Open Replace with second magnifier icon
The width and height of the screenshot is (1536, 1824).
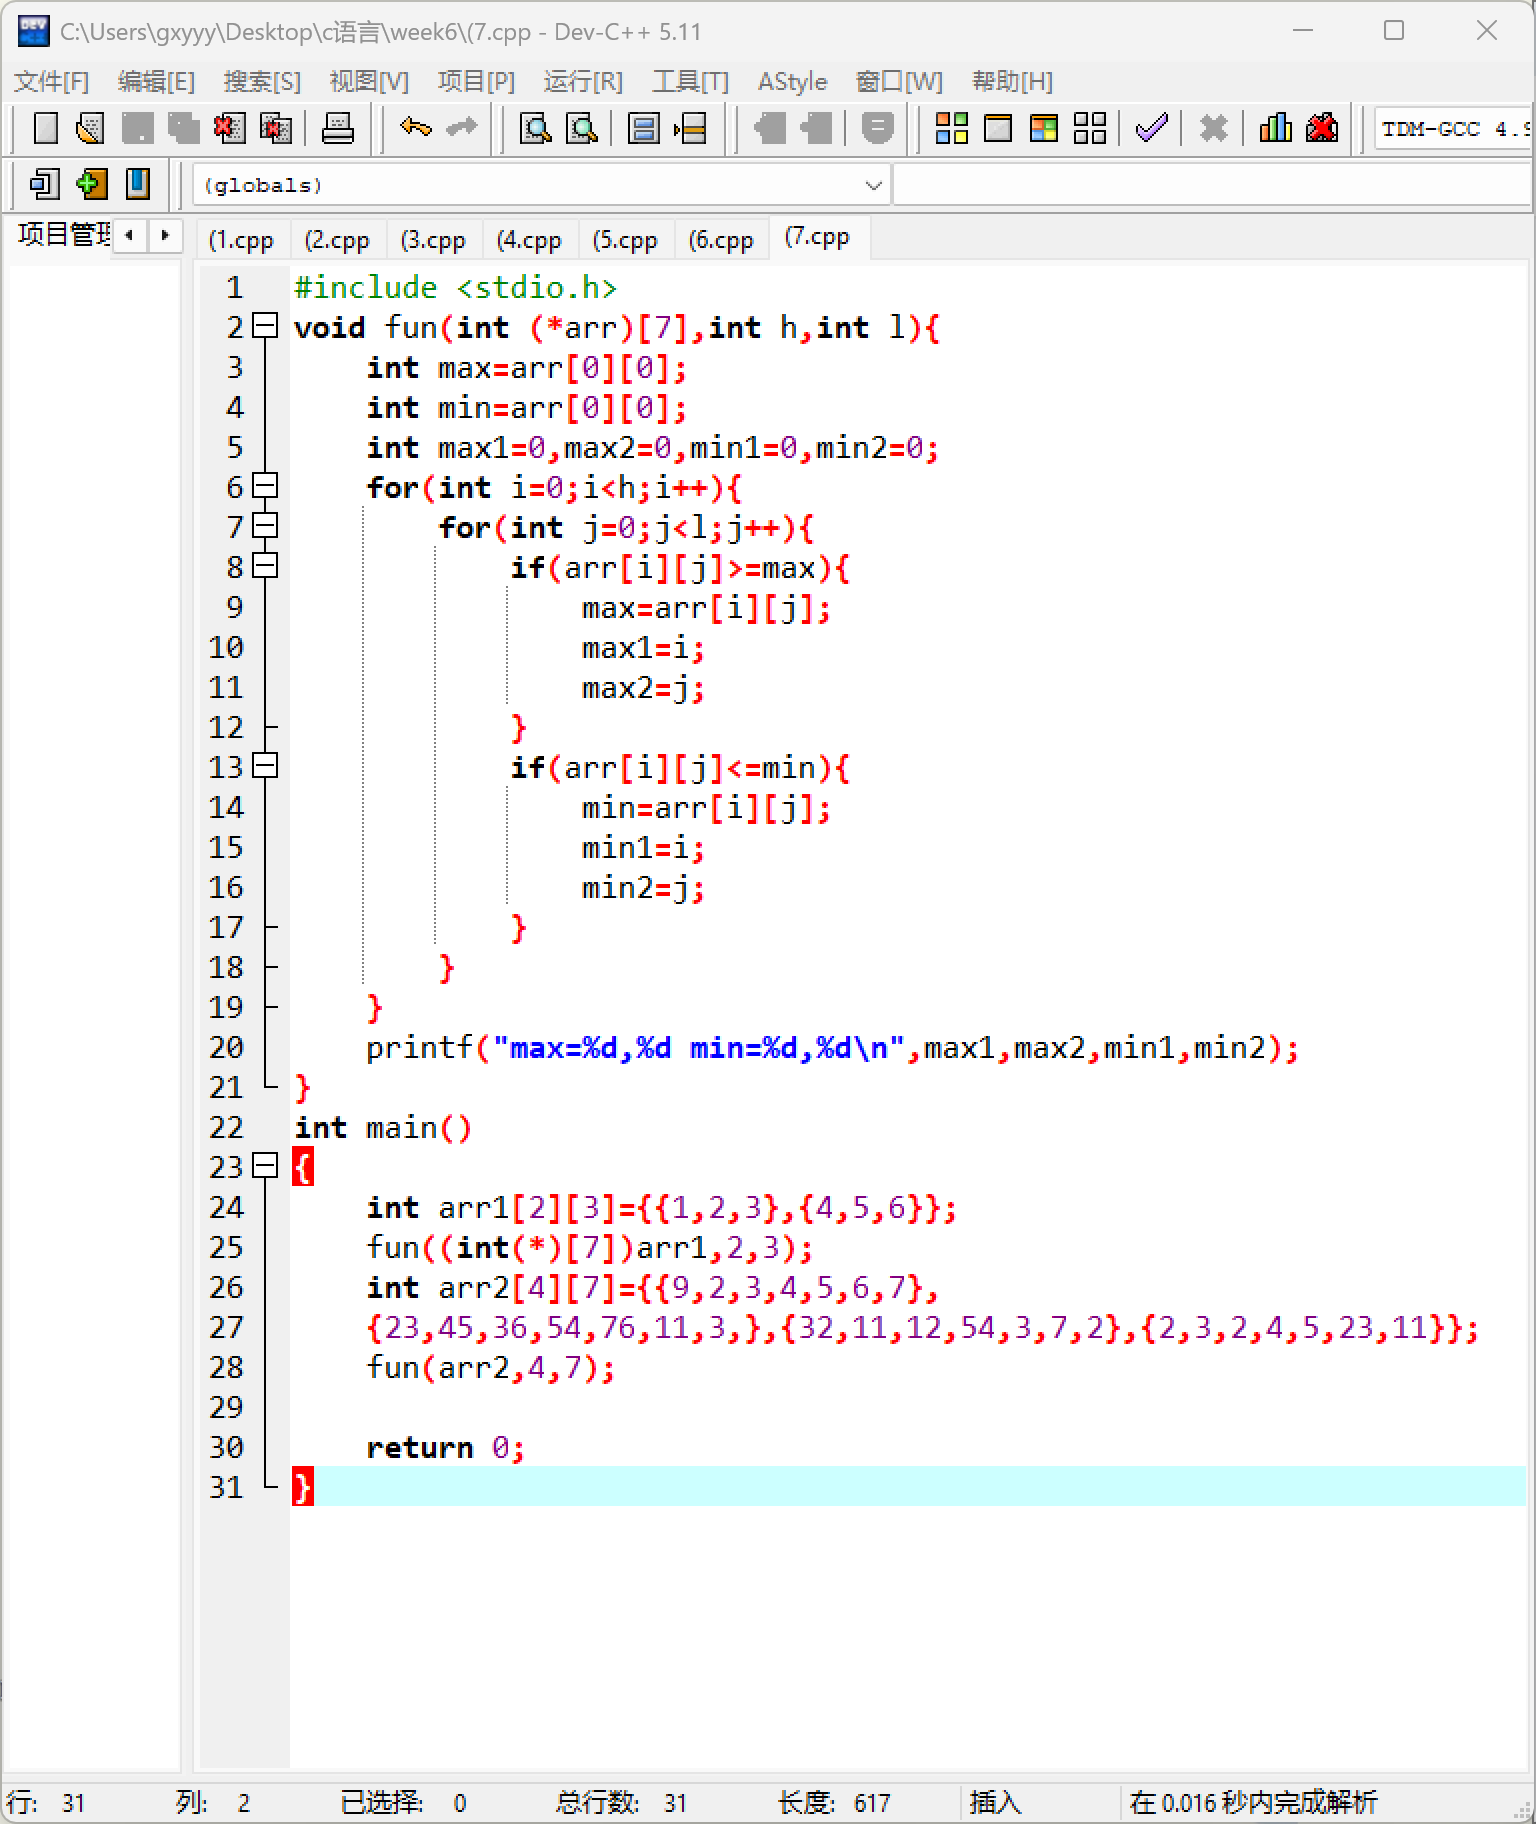coord(582,128)
